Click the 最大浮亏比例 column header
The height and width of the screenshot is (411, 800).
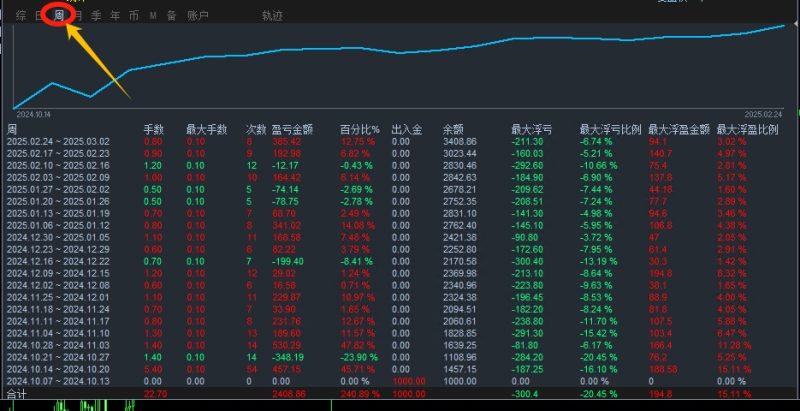(x=610, y=130)
